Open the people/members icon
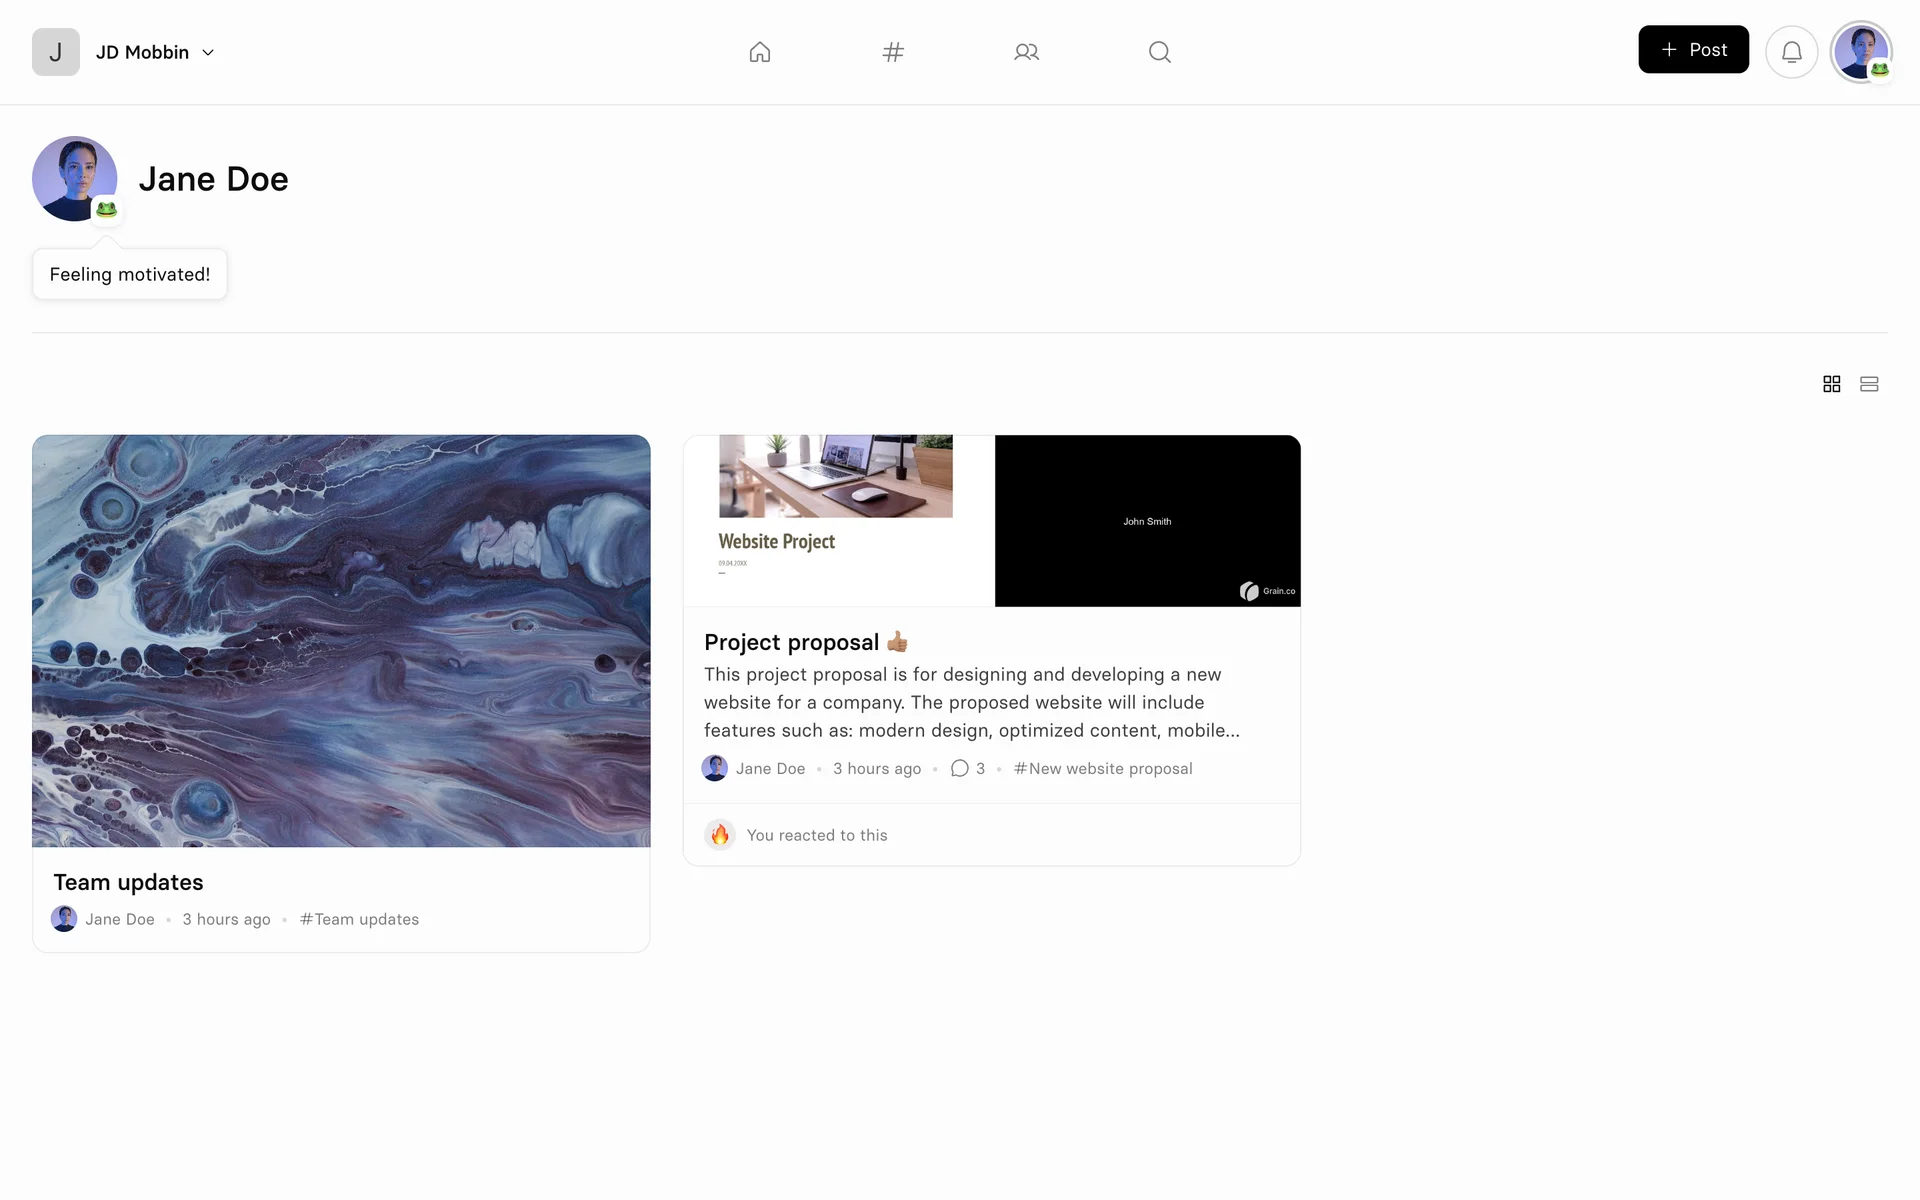 pos(1026,52)
